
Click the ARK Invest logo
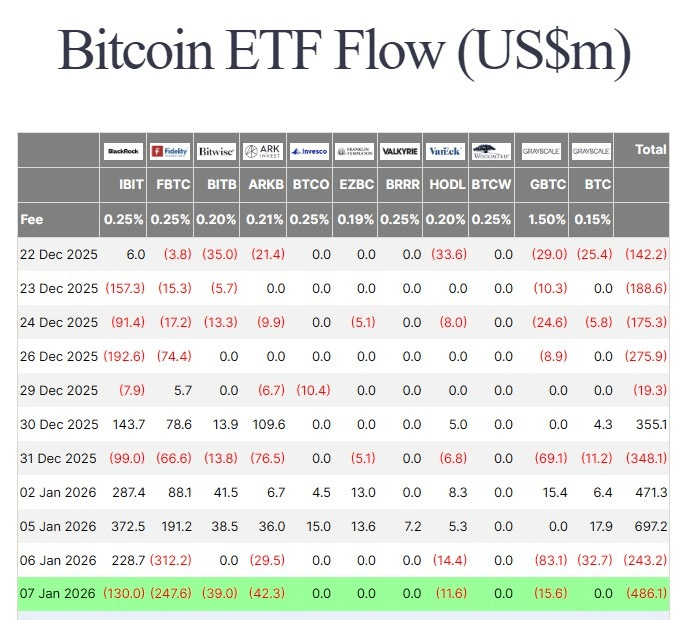(x=263, y=151)
